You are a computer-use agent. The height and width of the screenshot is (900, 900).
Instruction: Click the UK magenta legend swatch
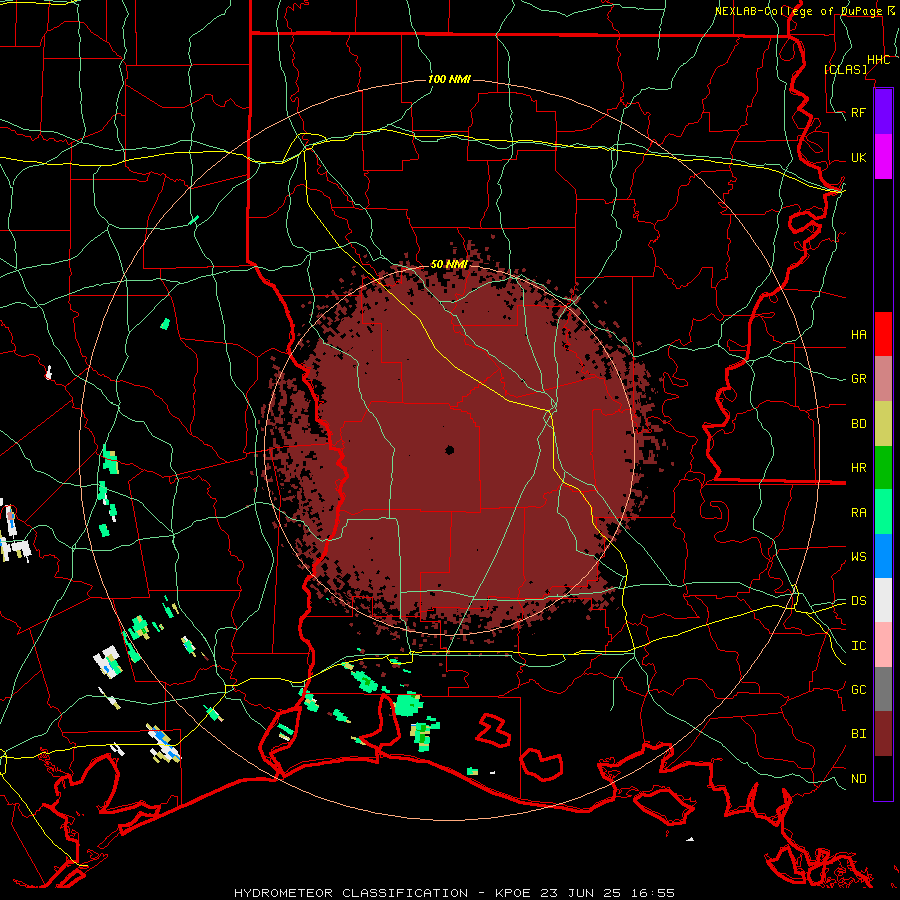click(x=883, y=157)
